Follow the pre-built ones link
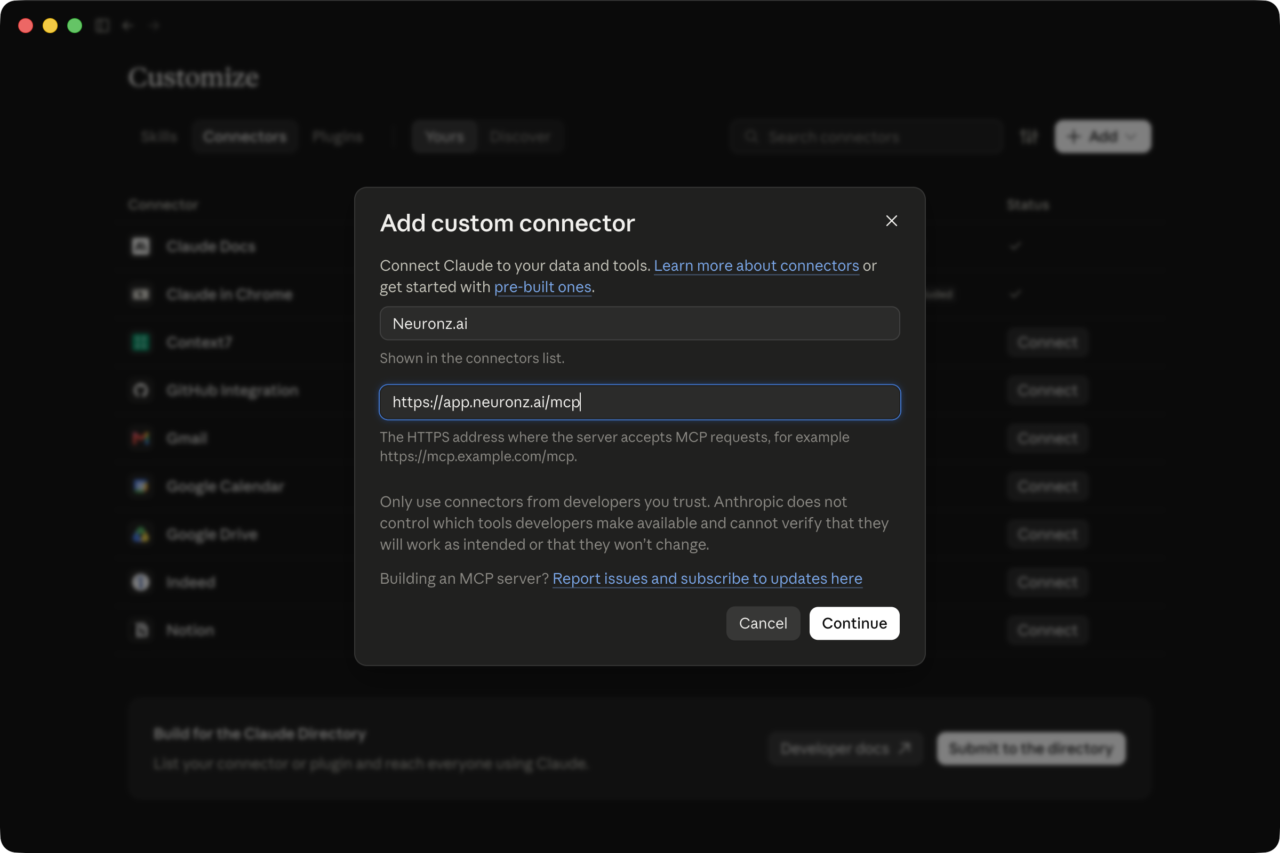This screenshot has width=1280, height=853. 543,287
